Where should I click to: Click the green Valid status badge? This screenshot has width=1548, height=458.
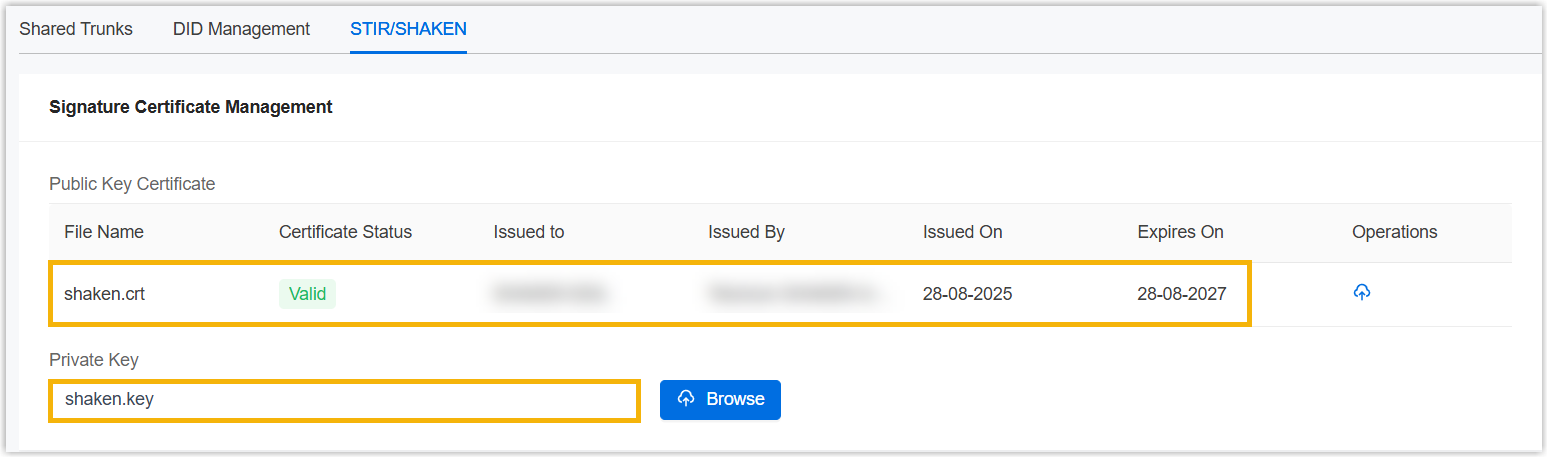pyautogui.click(x=307, y=294)
